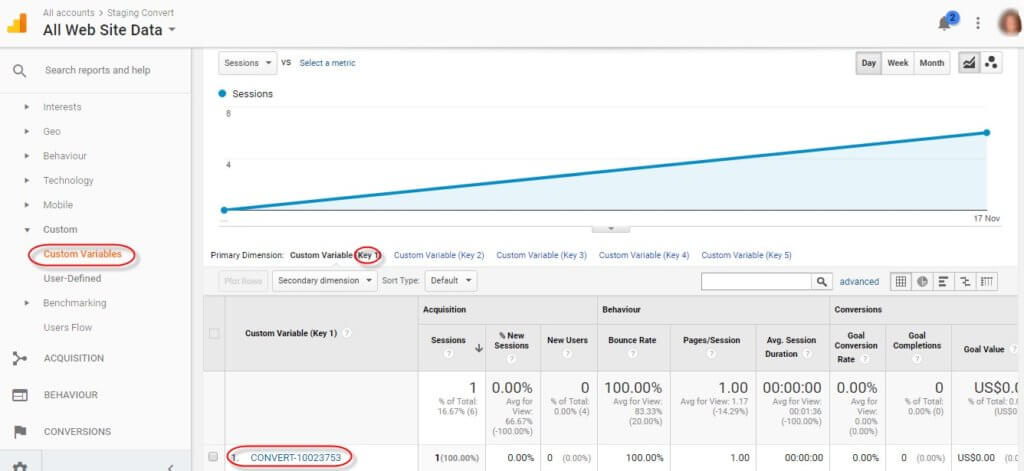Tick the CONVERT-10023753 row checkbox

tap(213, 457)
